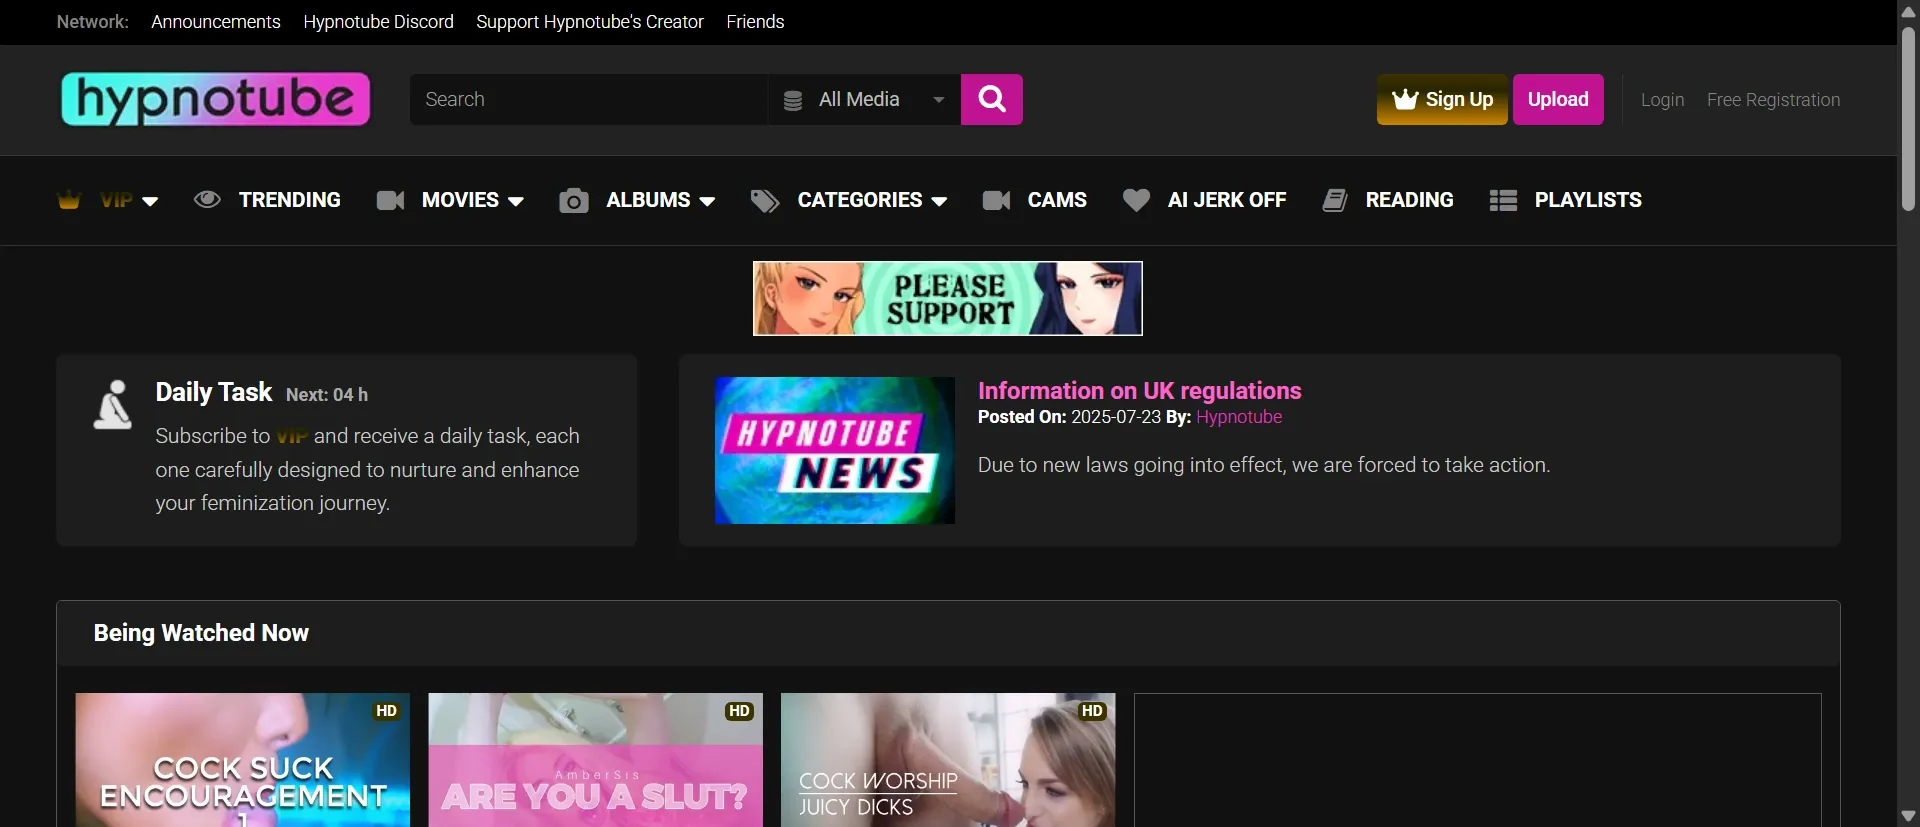Image resolution: width=1920 pixels, height=827 pixels.
Task: Click the pink Upload button
Action: (x=1558, y=99)
